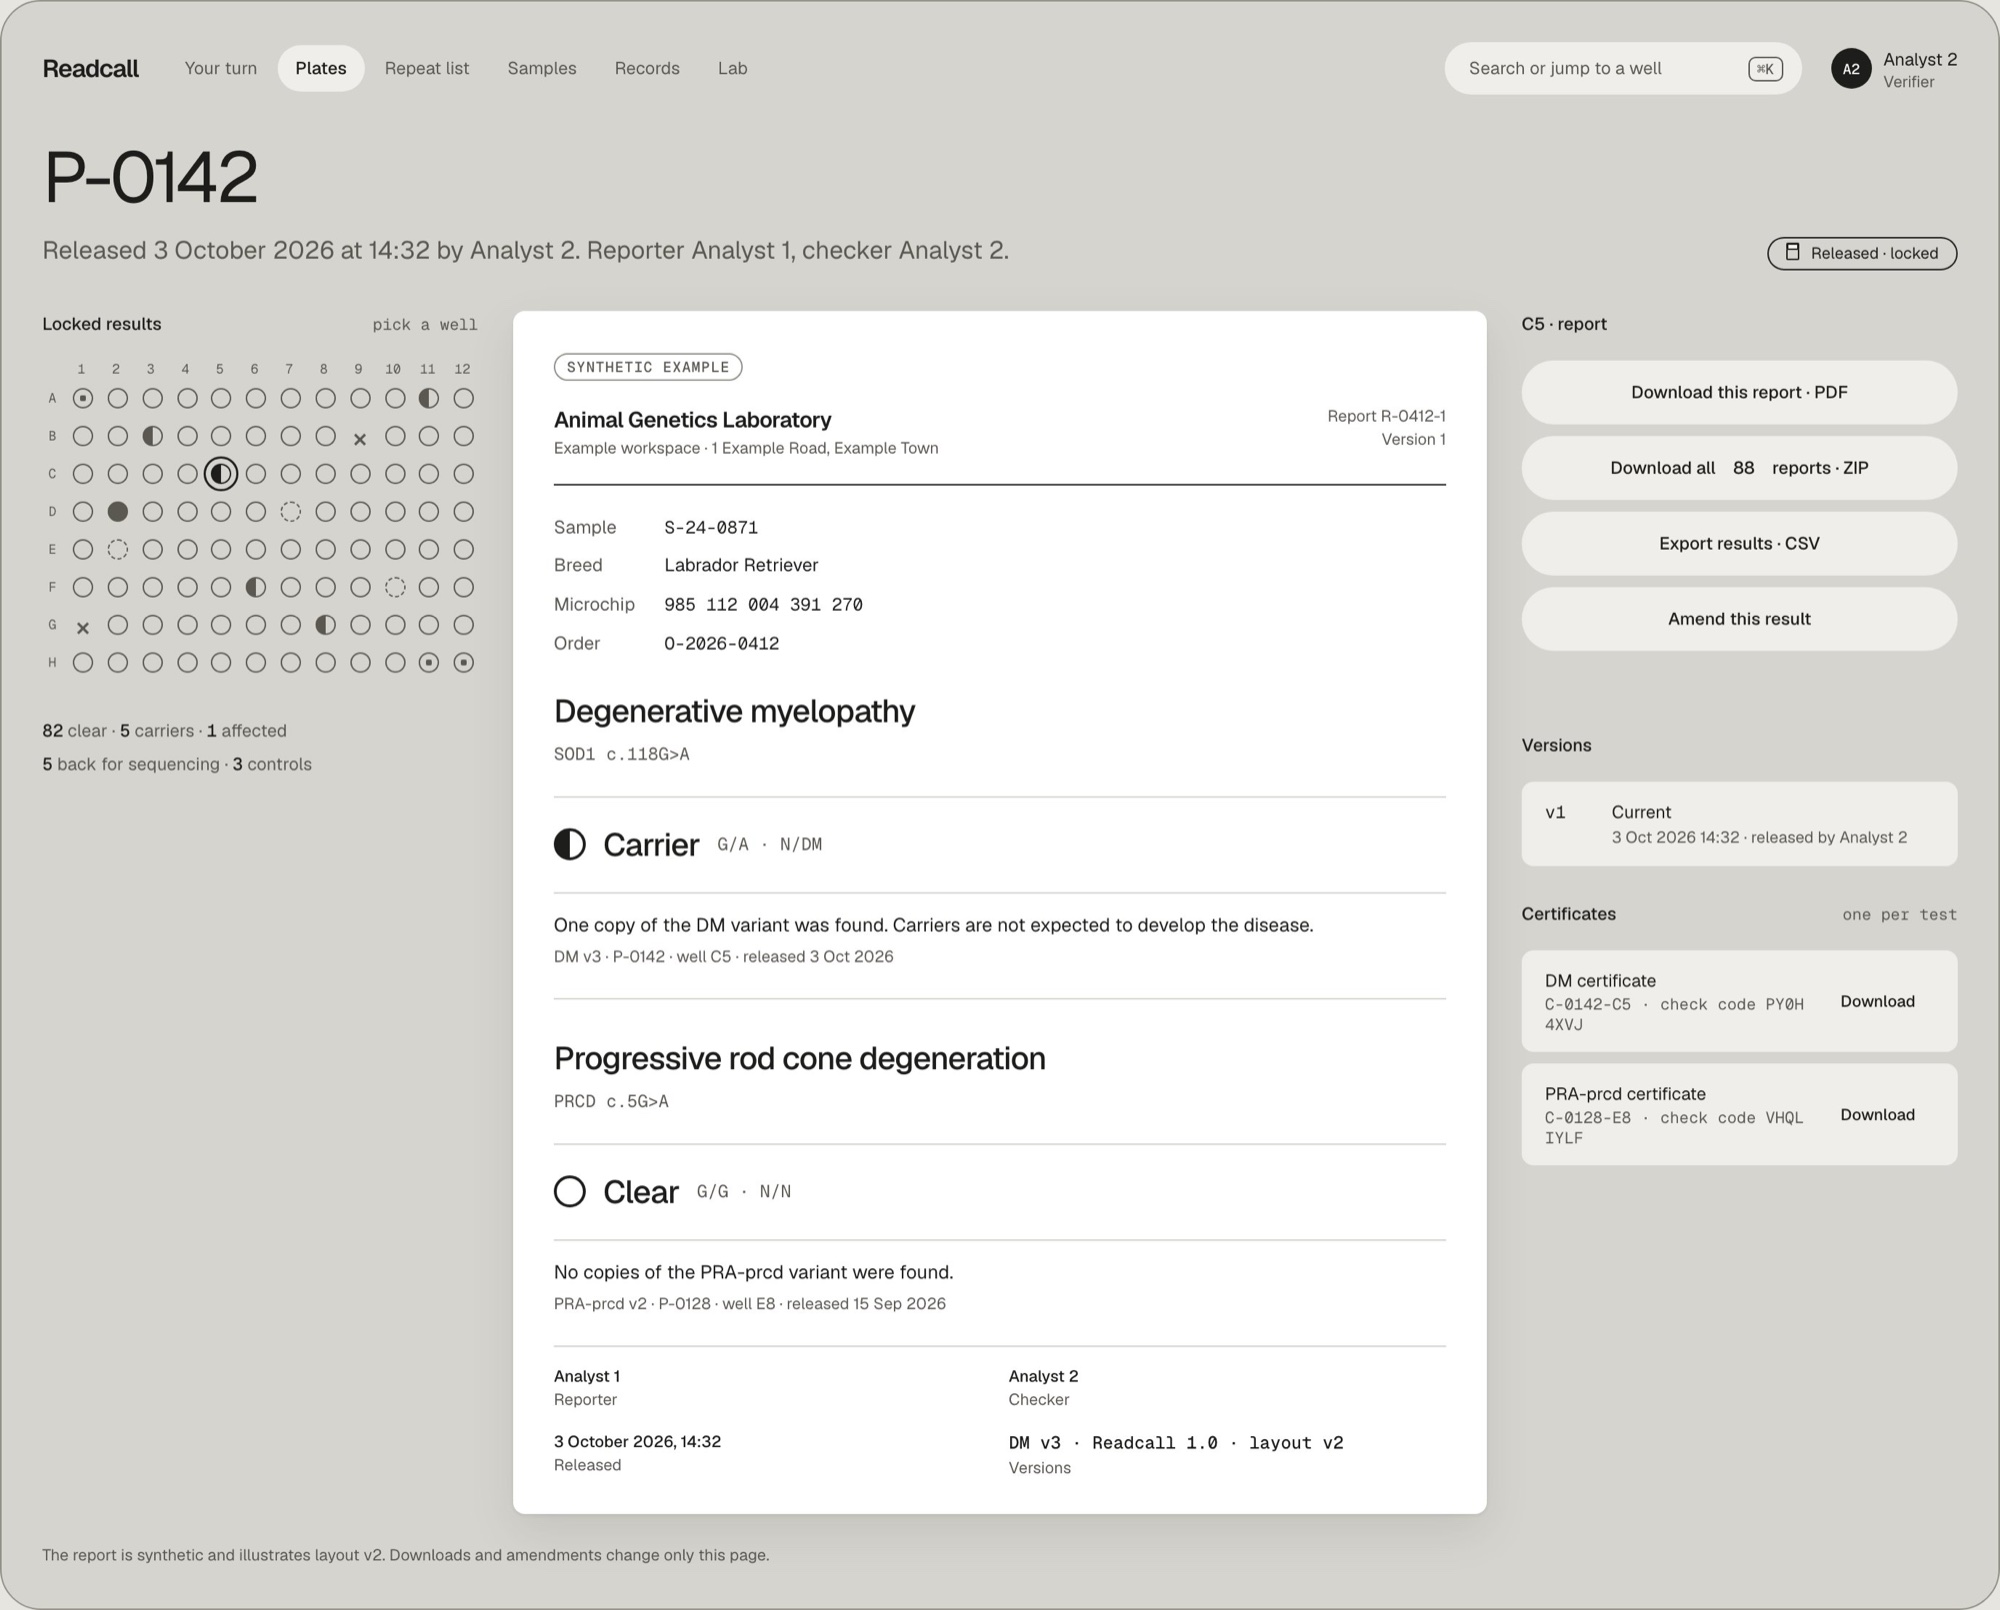
Task: Click the A2 user avatar
Action: pyautogui.click(x=1851, y=69)
